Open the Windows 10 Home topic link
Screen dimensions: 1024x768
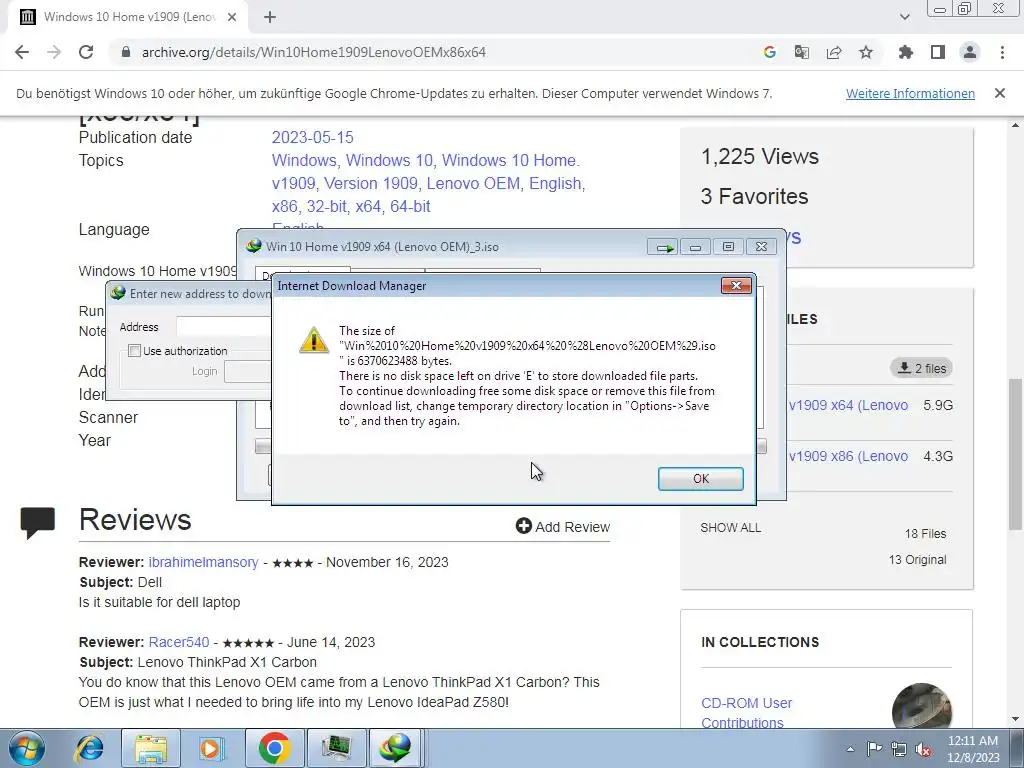pos(509,160)
